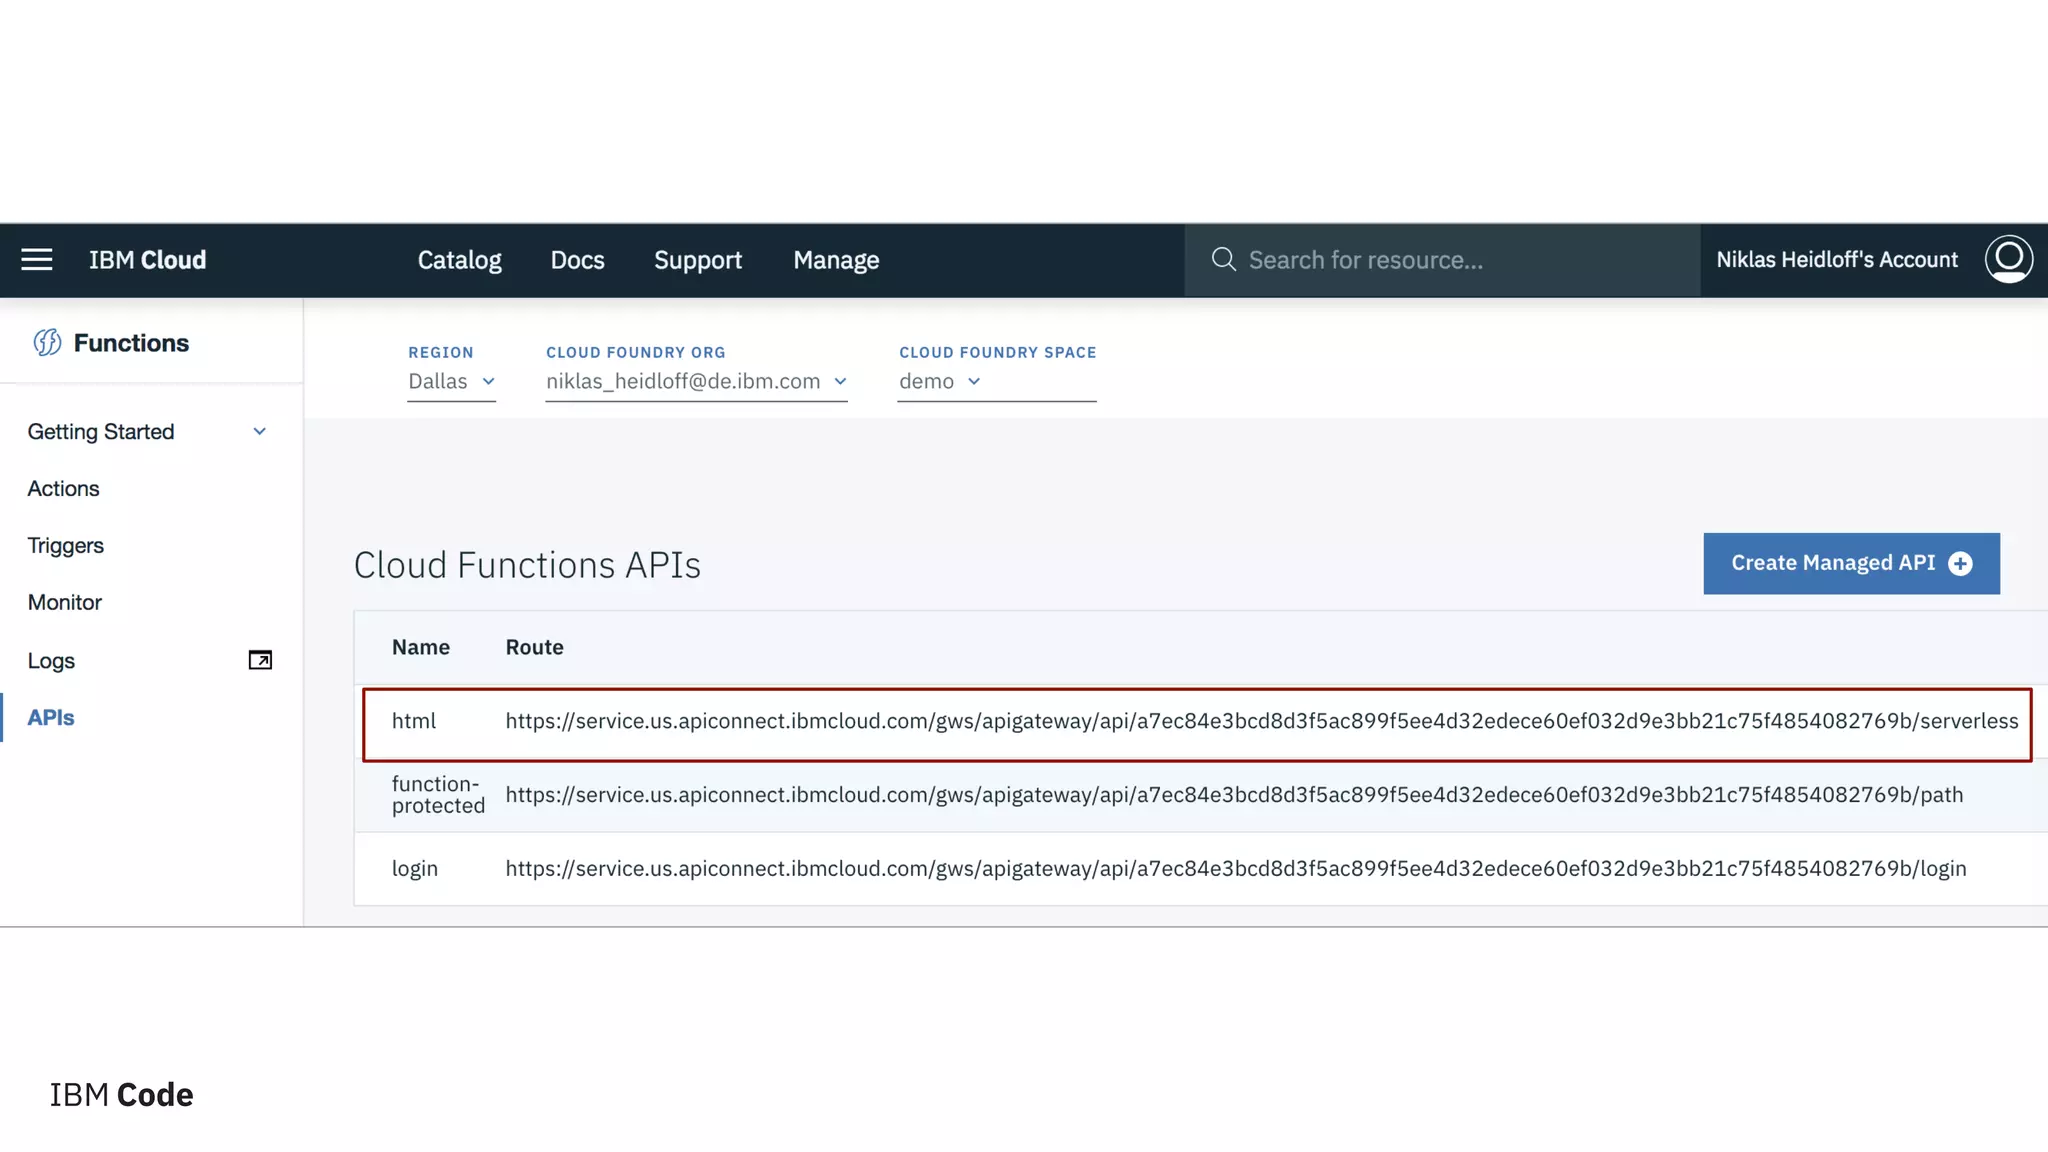2048x1152 pixels.
Task: Open the Support menu item
Action: 698,260
